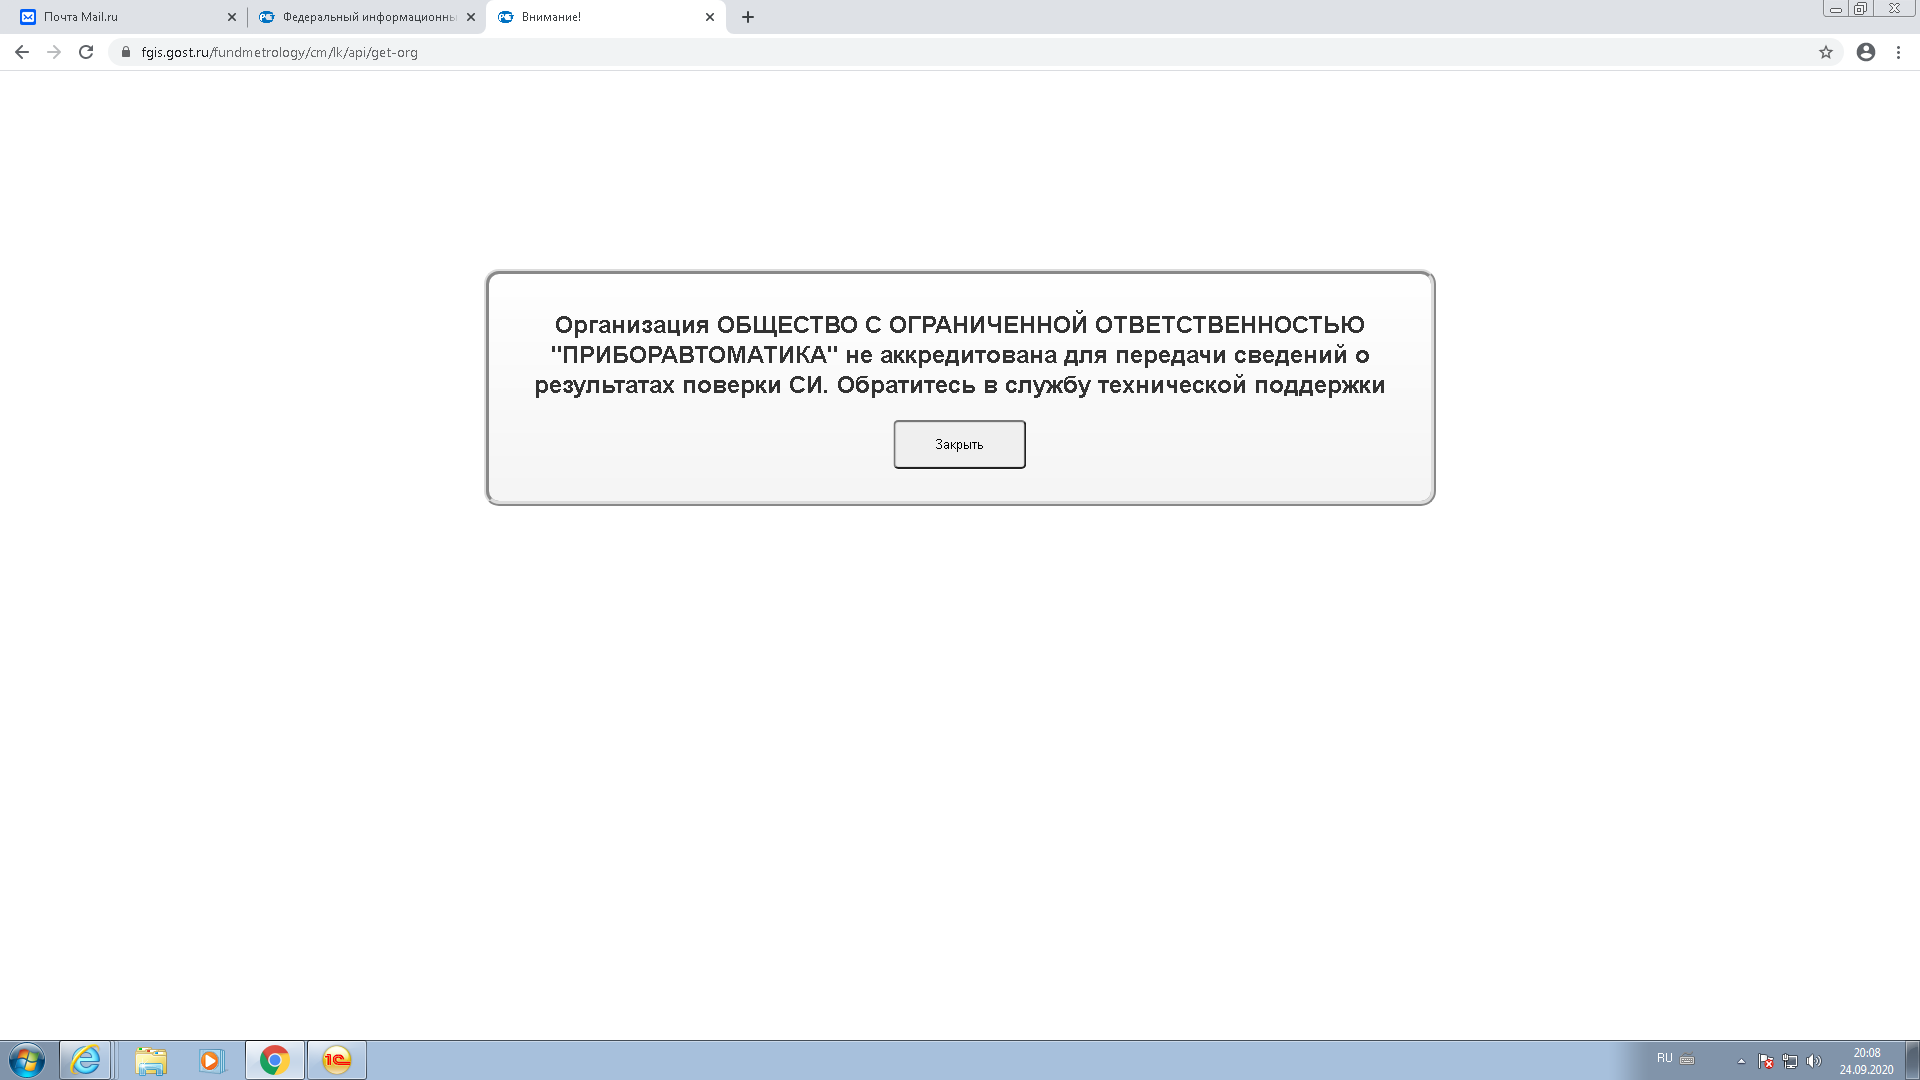Close the Внимание! tab
1920x1080 pixels.
tap(710, 17)
